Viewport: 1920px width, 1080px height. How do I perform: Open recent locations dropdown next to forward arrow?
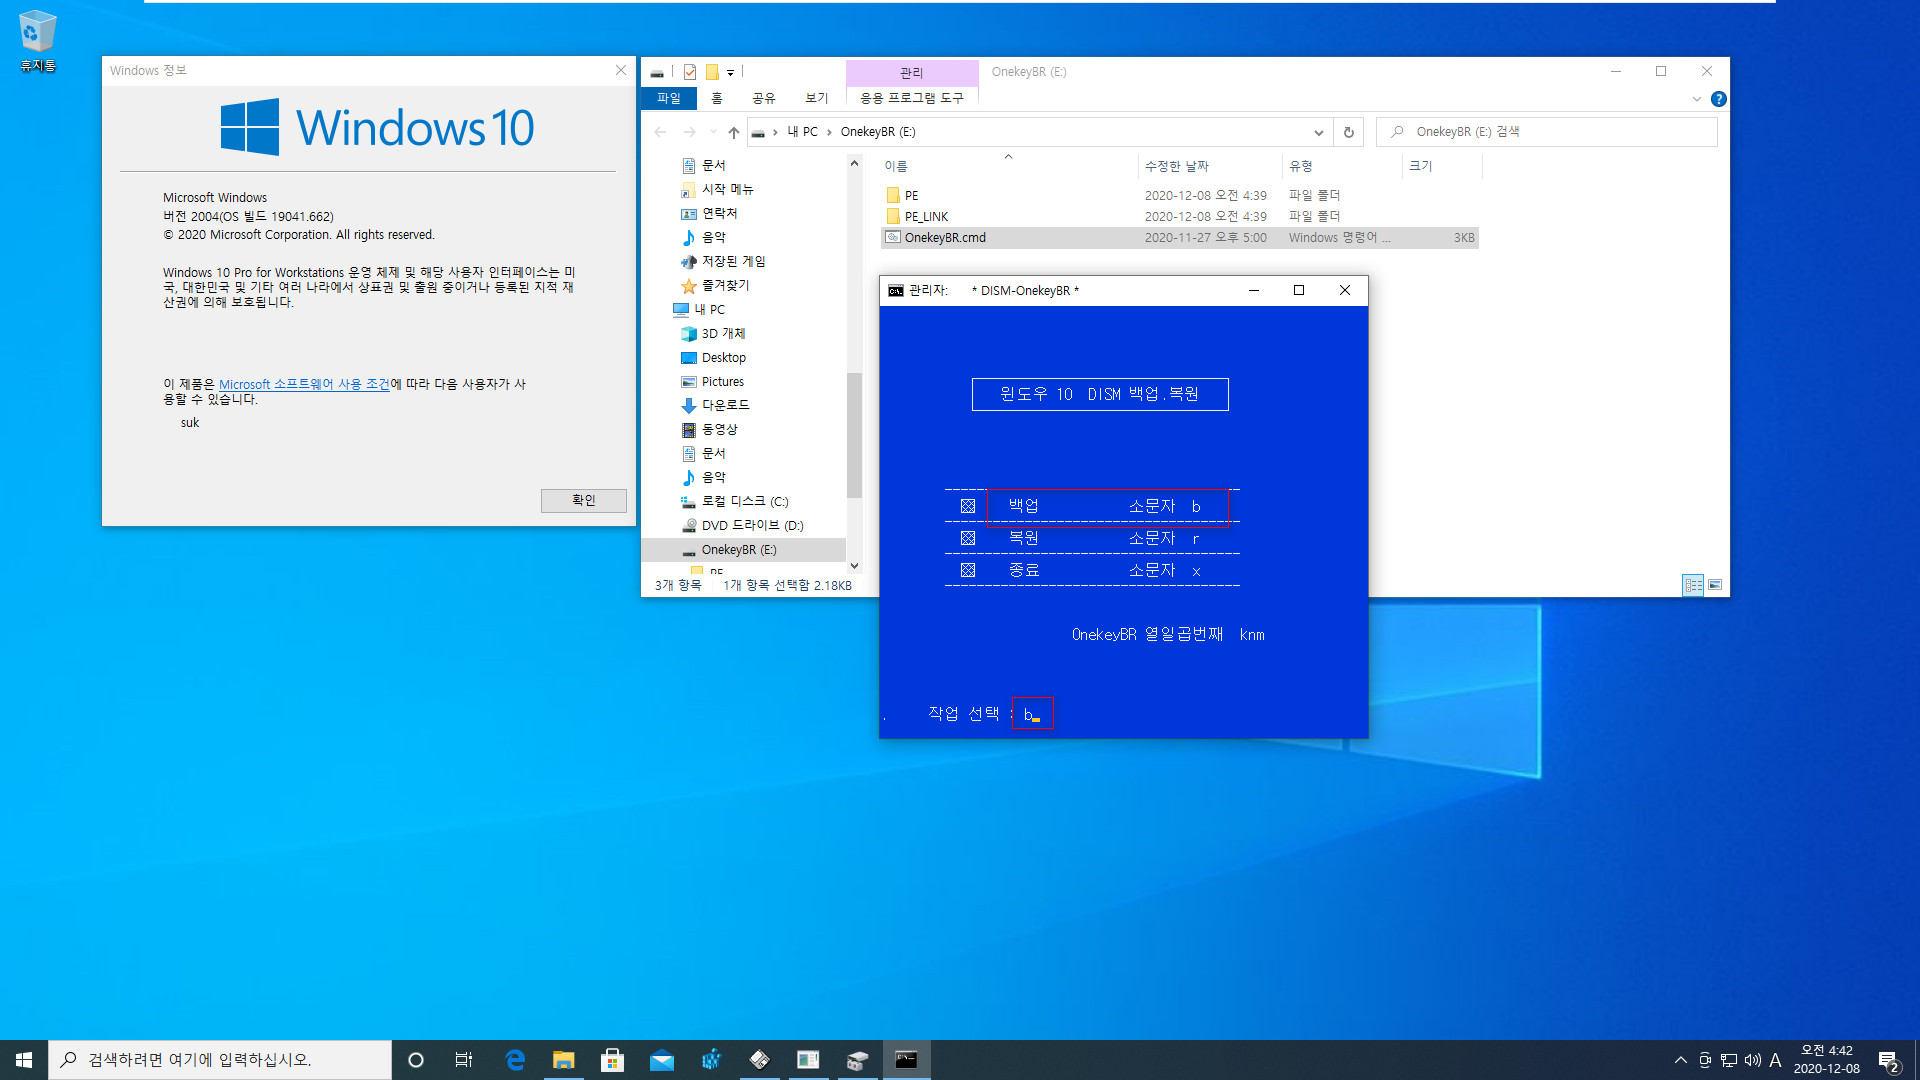coord(713,132)
